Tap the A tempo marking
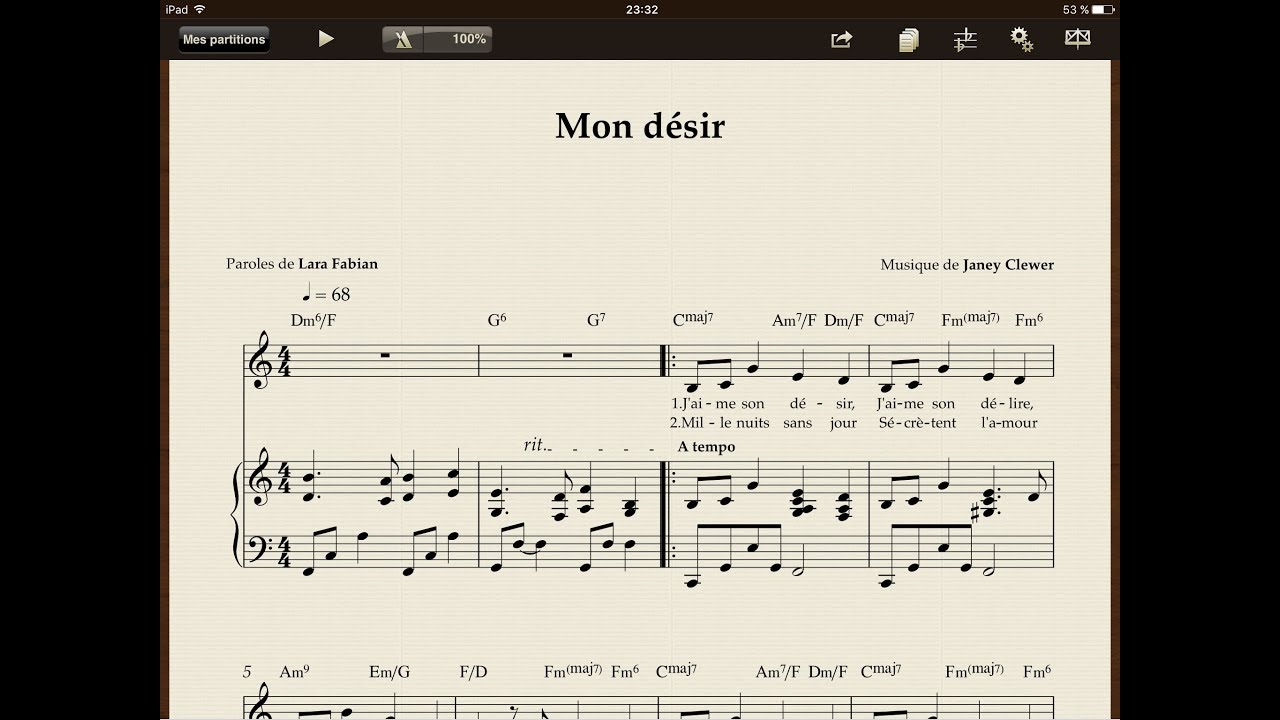1280x720 pixels. tap(706, 447)
